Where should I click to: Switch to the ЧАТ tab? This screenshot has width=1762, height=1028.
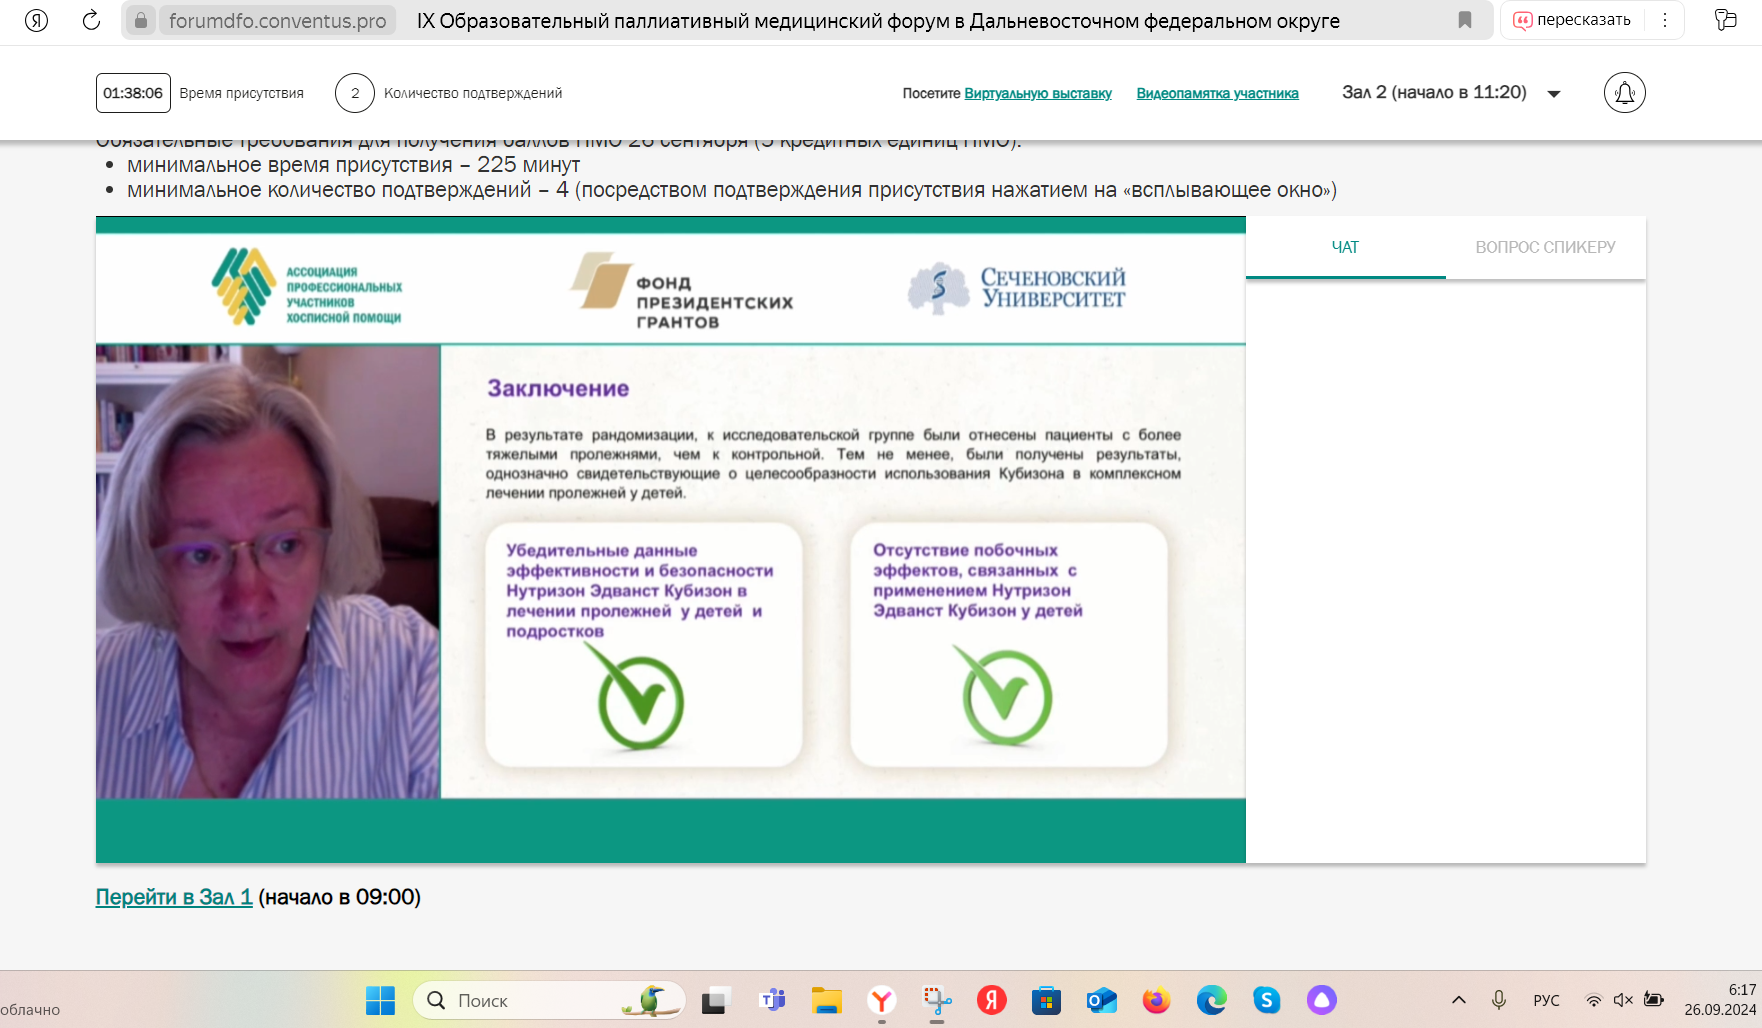pos(1345,247)
